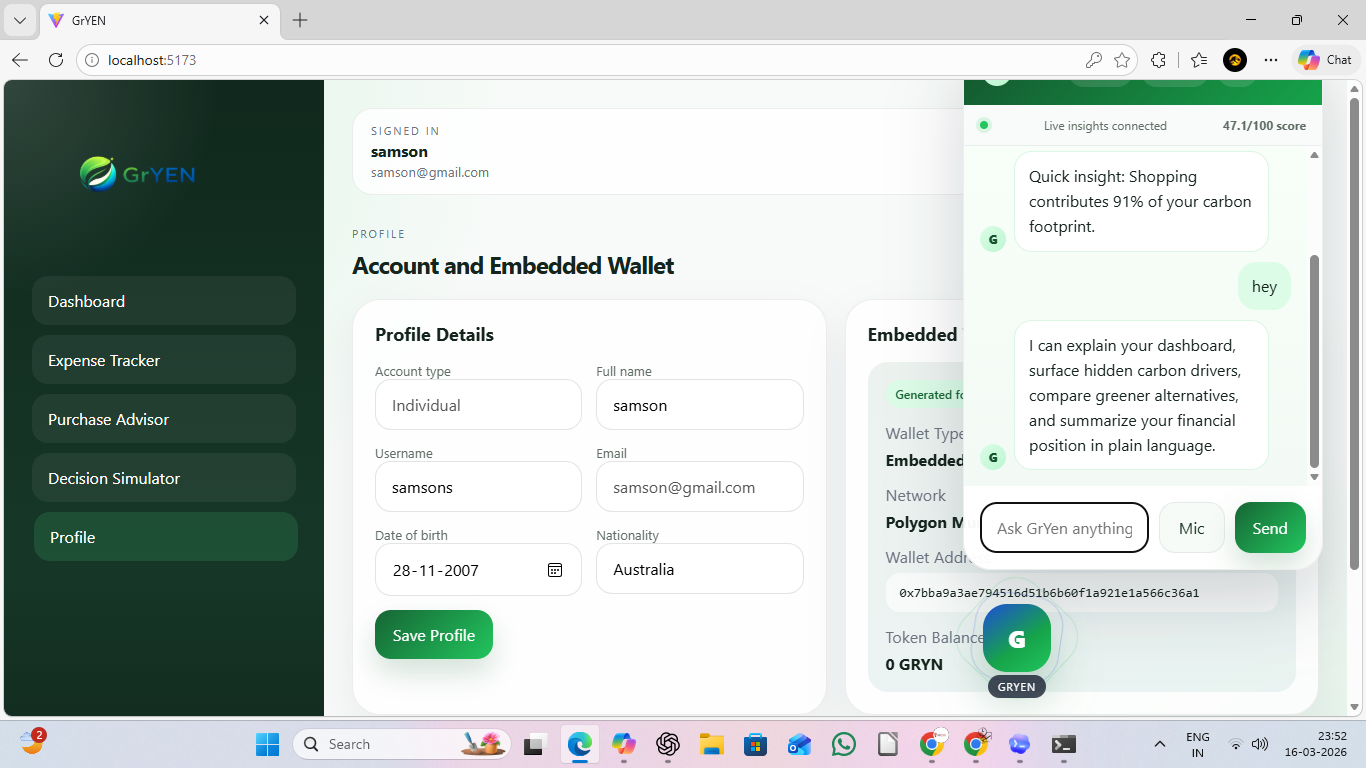Viewport: 1366px width, 768px height.
Task: Open the date picker calendar icon
Action: click(x=555, y=570)
